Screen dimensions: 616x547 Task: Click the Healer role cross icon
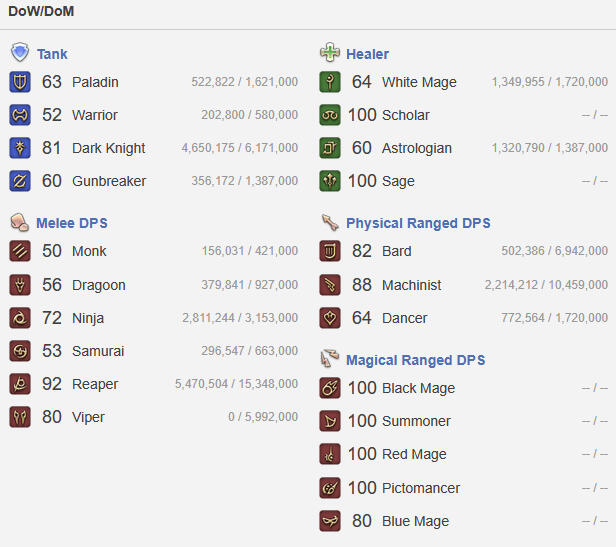(x=330, y=52)
